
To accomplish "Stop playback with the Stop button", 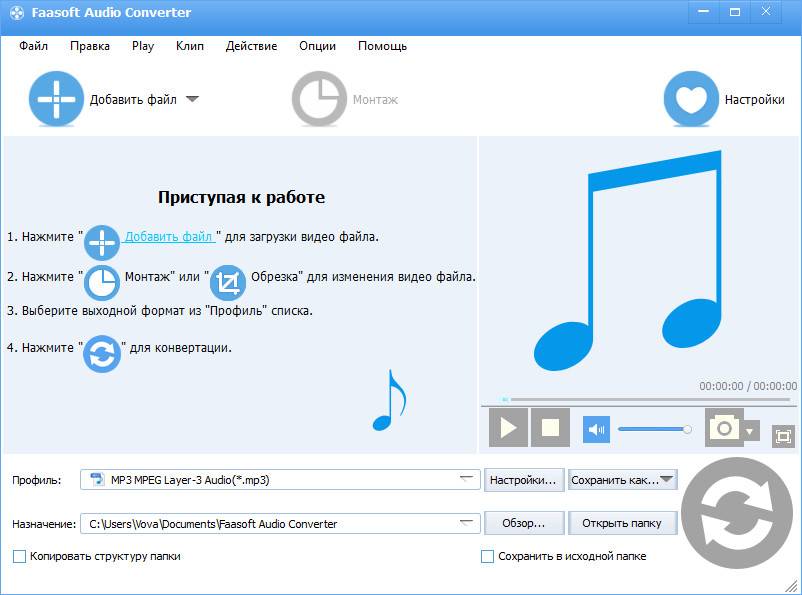I will (550, 428).
